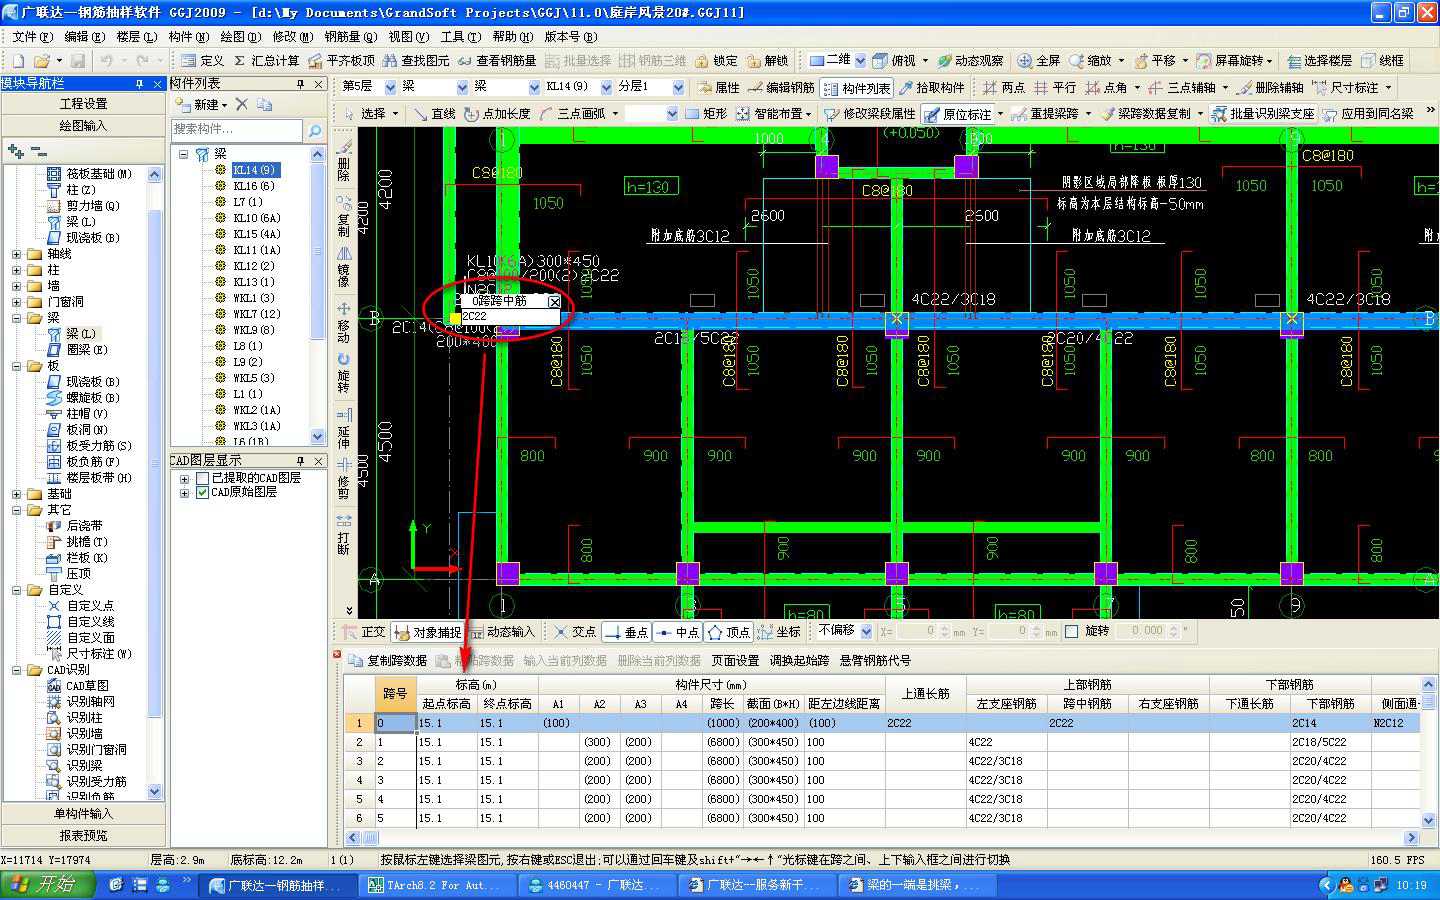
Task: Open 查找图元 find element tool
Action: tap(416, 60)
